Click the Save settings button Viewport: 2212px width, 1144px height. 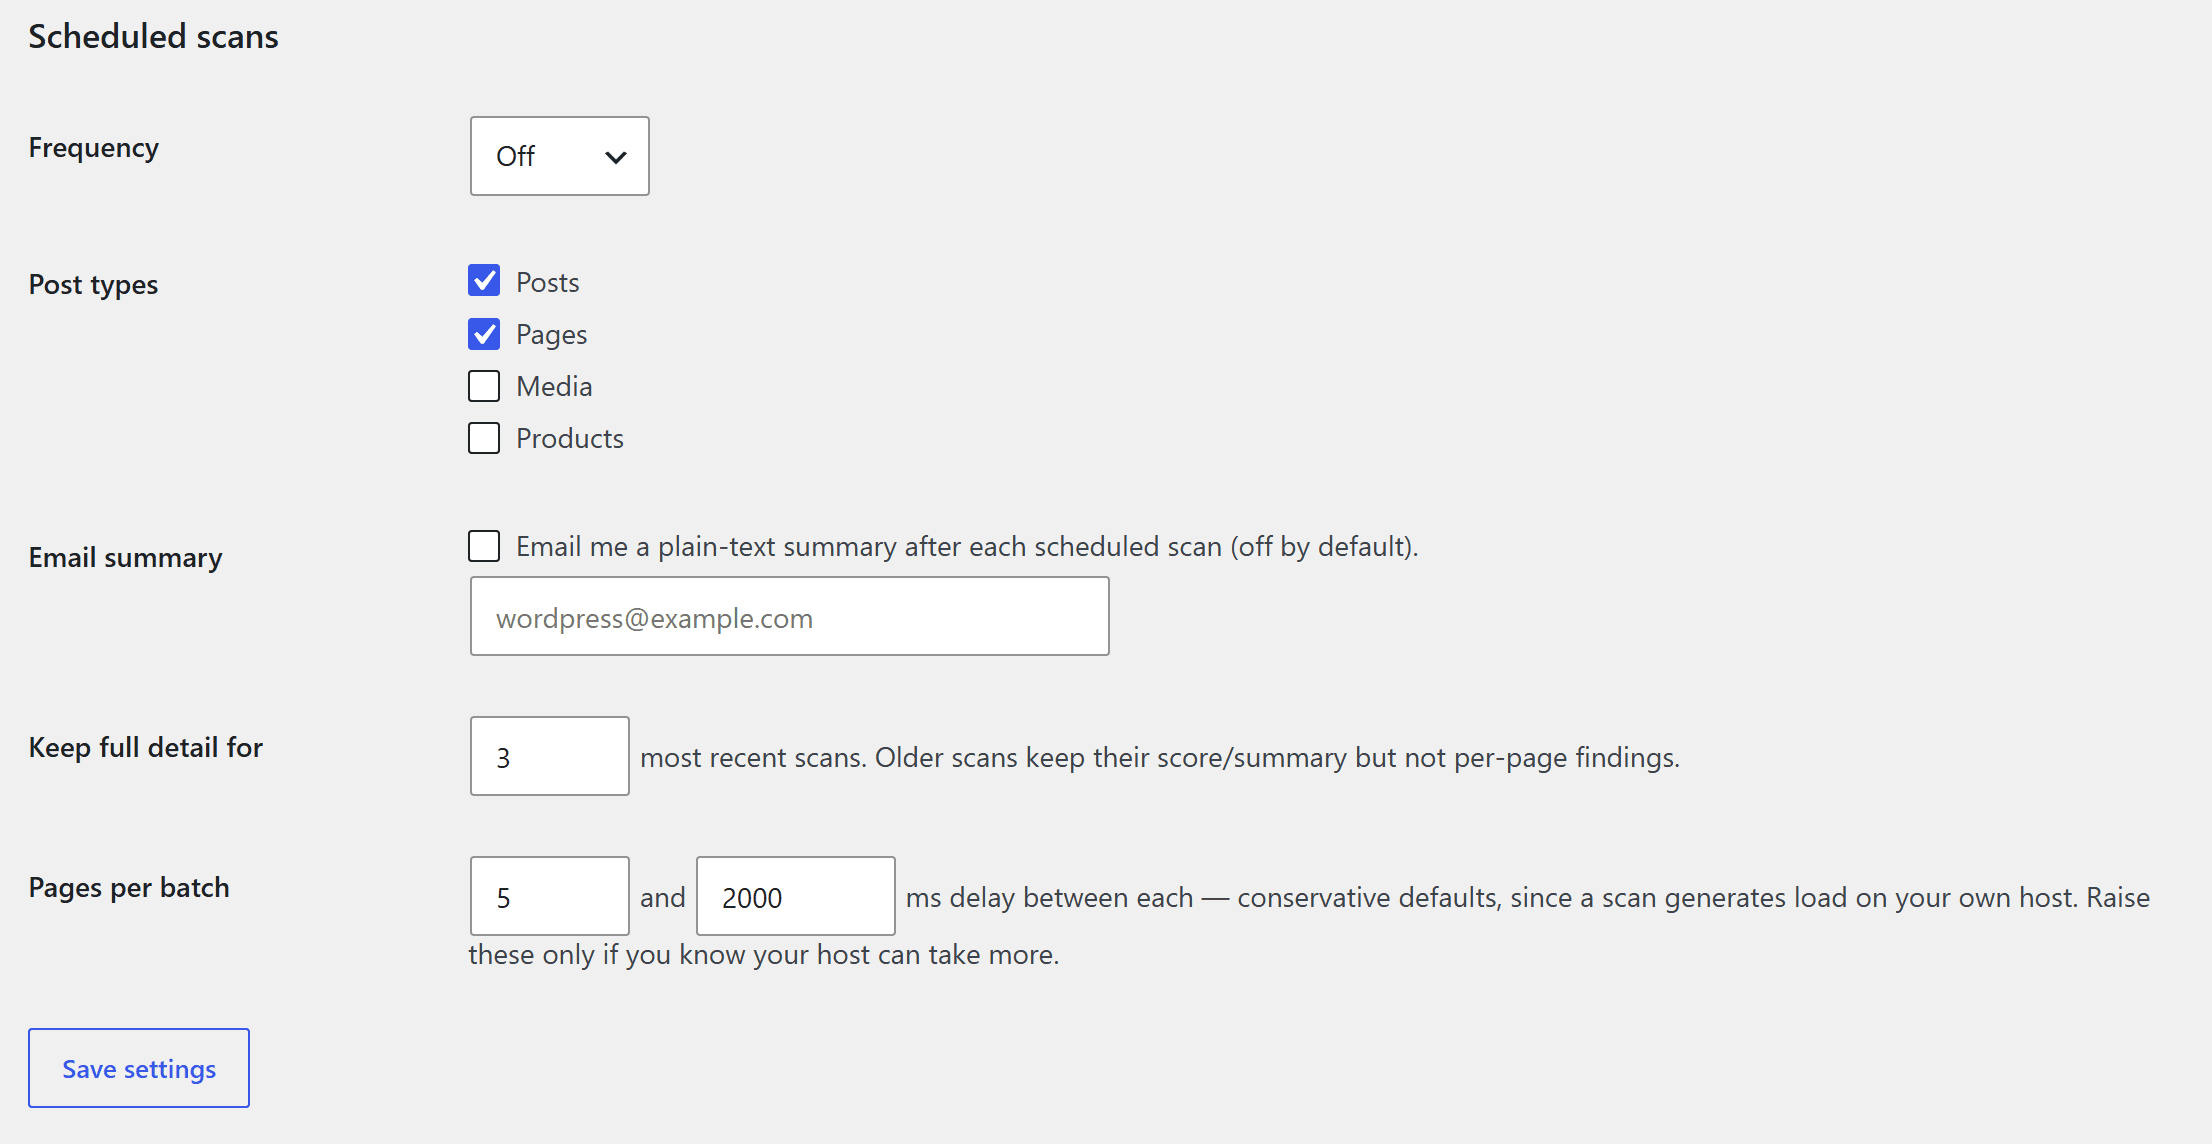[x=139, y=1068]
